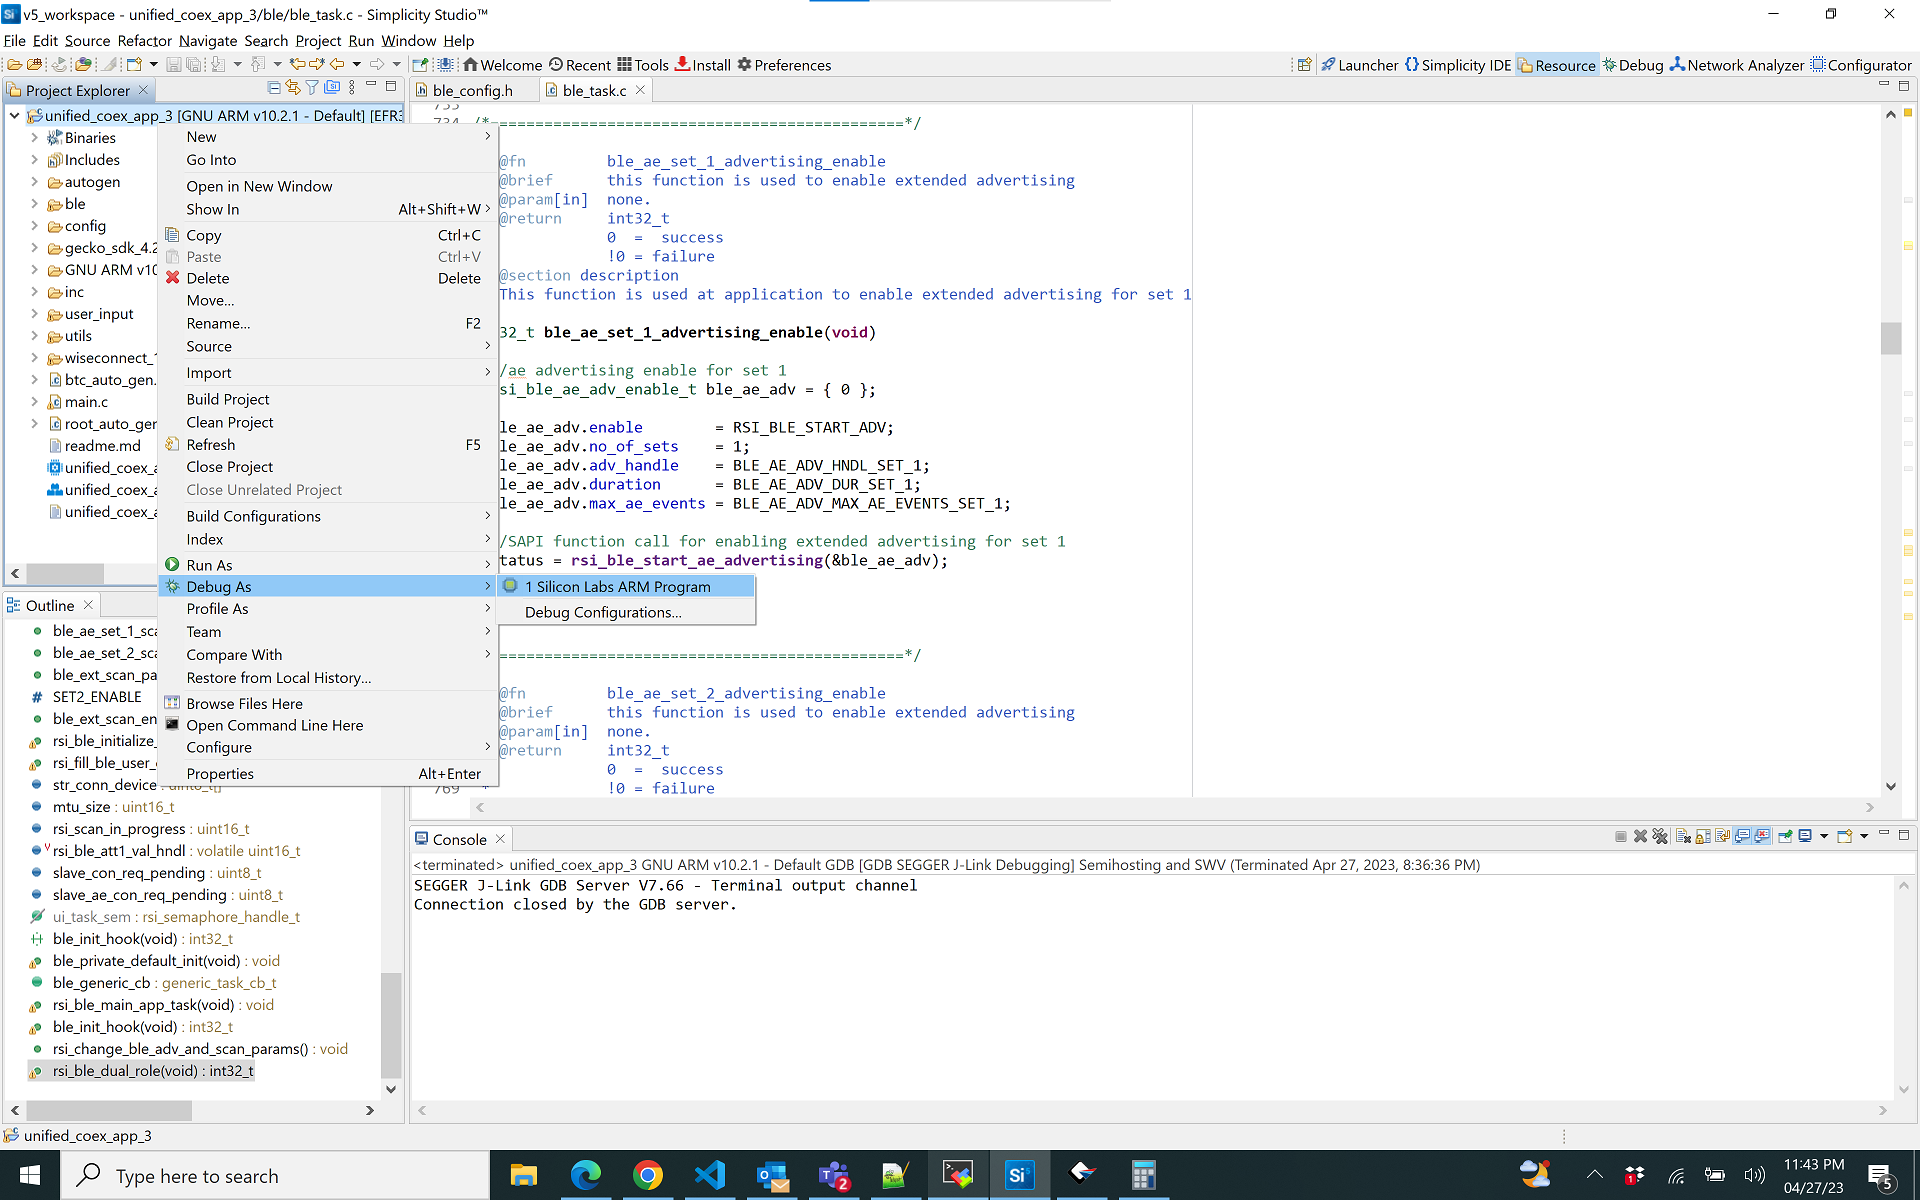The width and height of the screenshot is (1920, 1200).
Task: Select the Simplicity Studio taskbar icon
Action: pos(1019,1175)
